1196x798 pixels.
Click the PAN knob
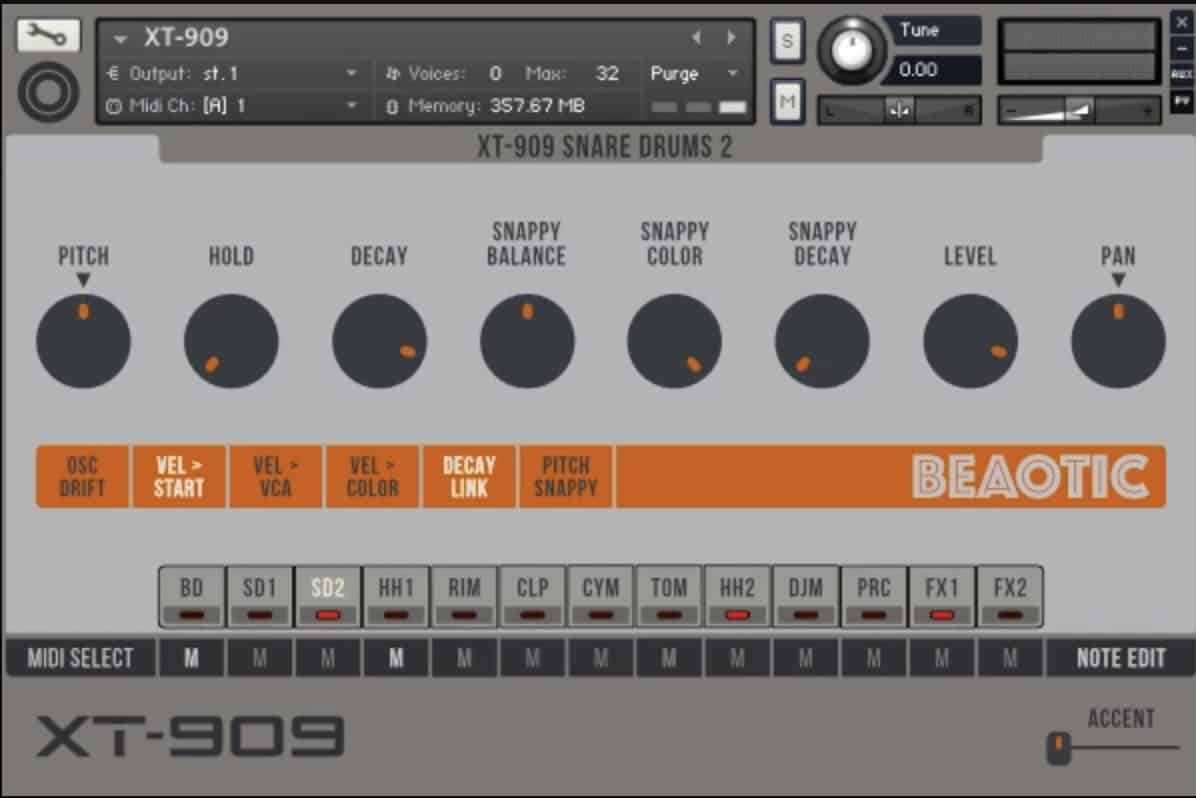click(x=1118, y=341)
